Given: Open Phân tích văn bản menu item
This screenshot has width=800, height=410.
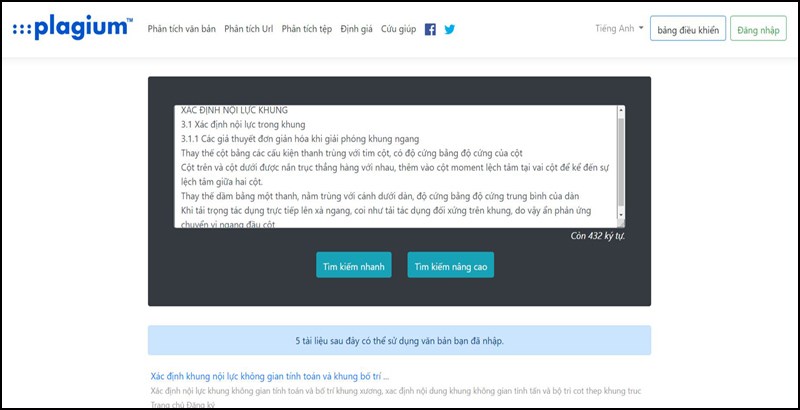Looking at the screenshot, I should 182,29.
